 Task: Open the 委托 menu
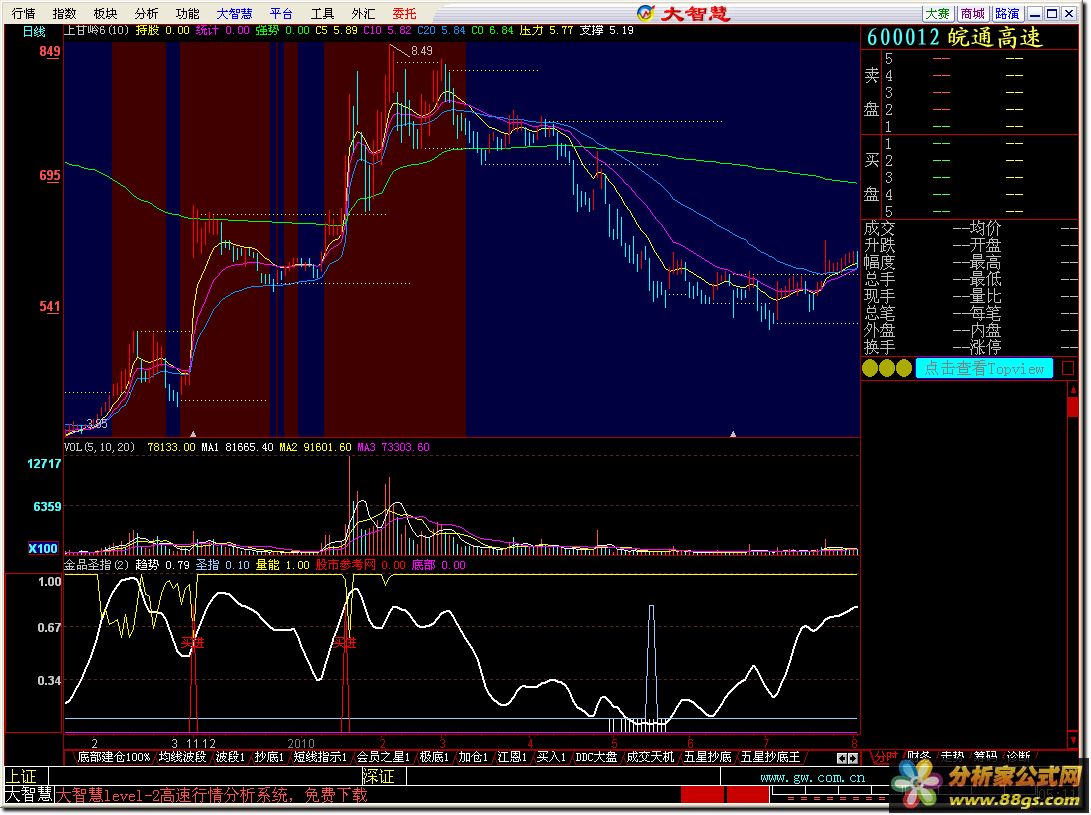click(x=404, y=13)
